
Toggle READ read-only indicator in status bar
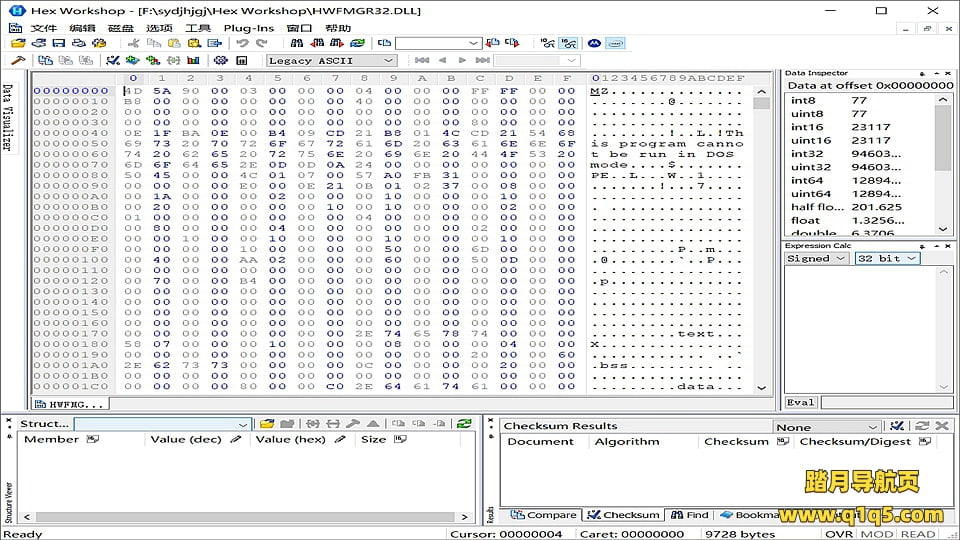click(917, 534)
